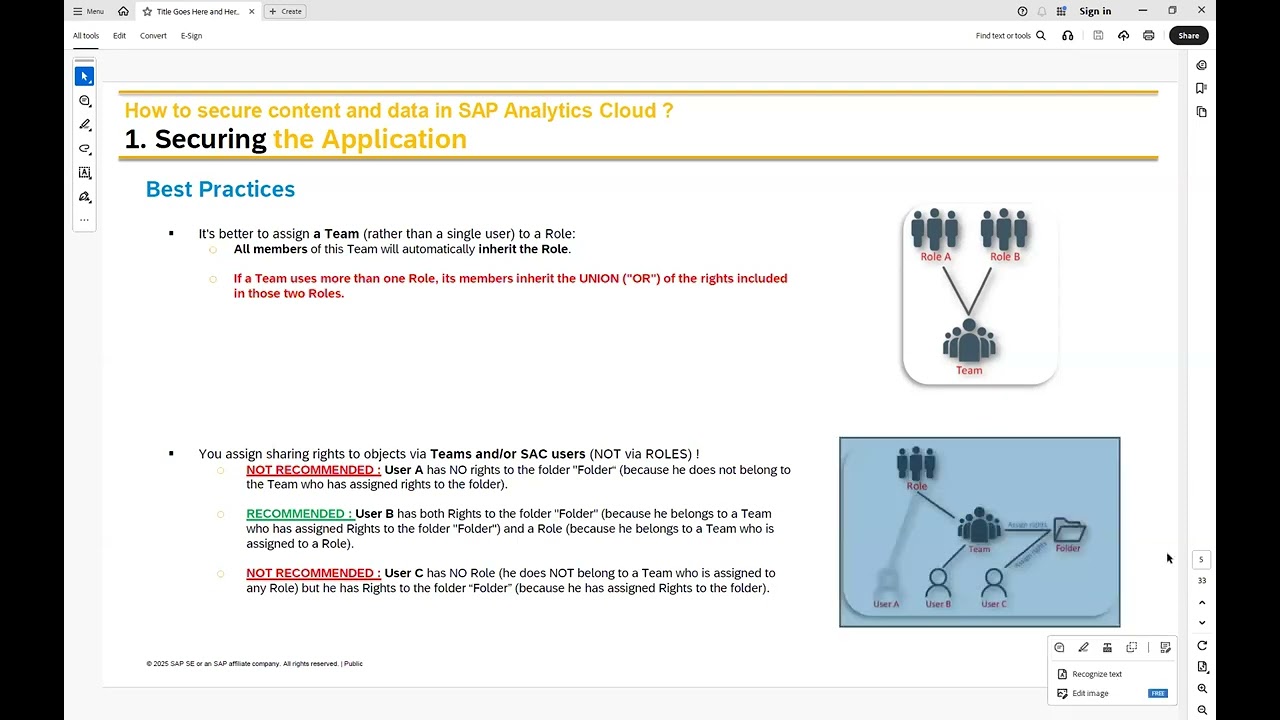Click the Share button
Viewport: 1280px width, 720px height.
(1188, 35)
